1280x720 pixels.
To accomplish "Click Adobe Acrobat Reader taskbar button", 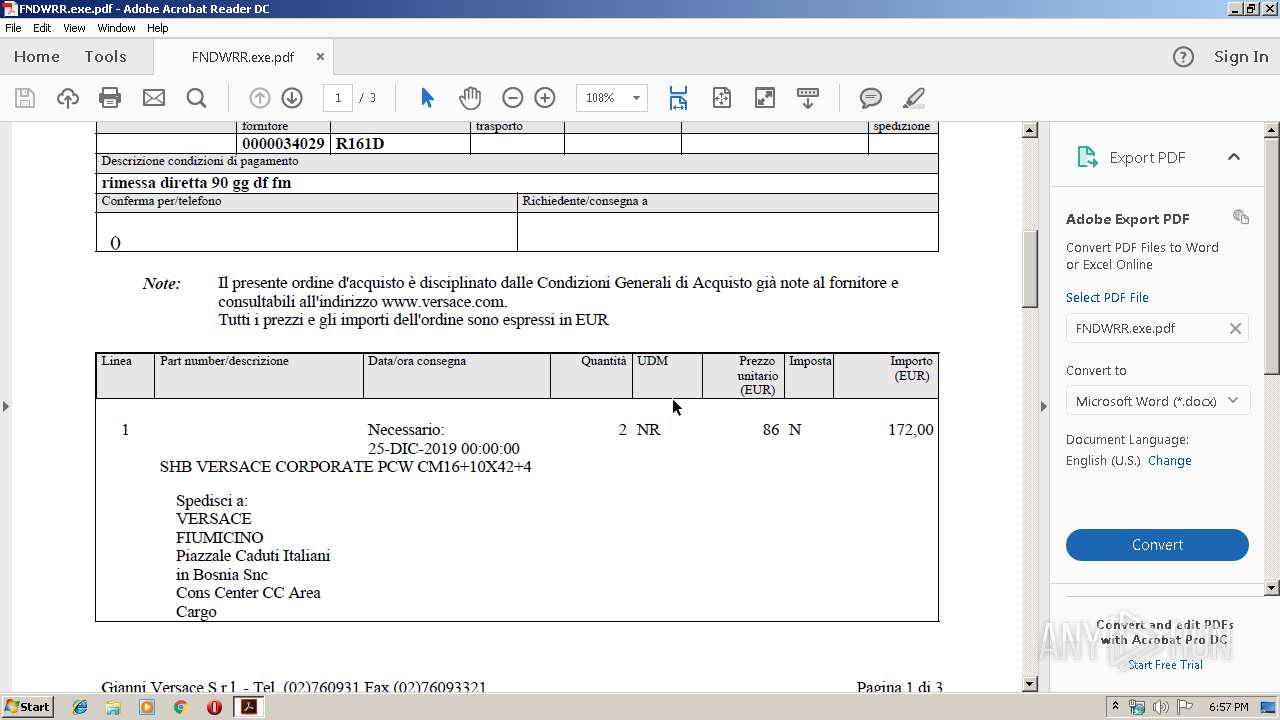I will [x=248, y=707].
